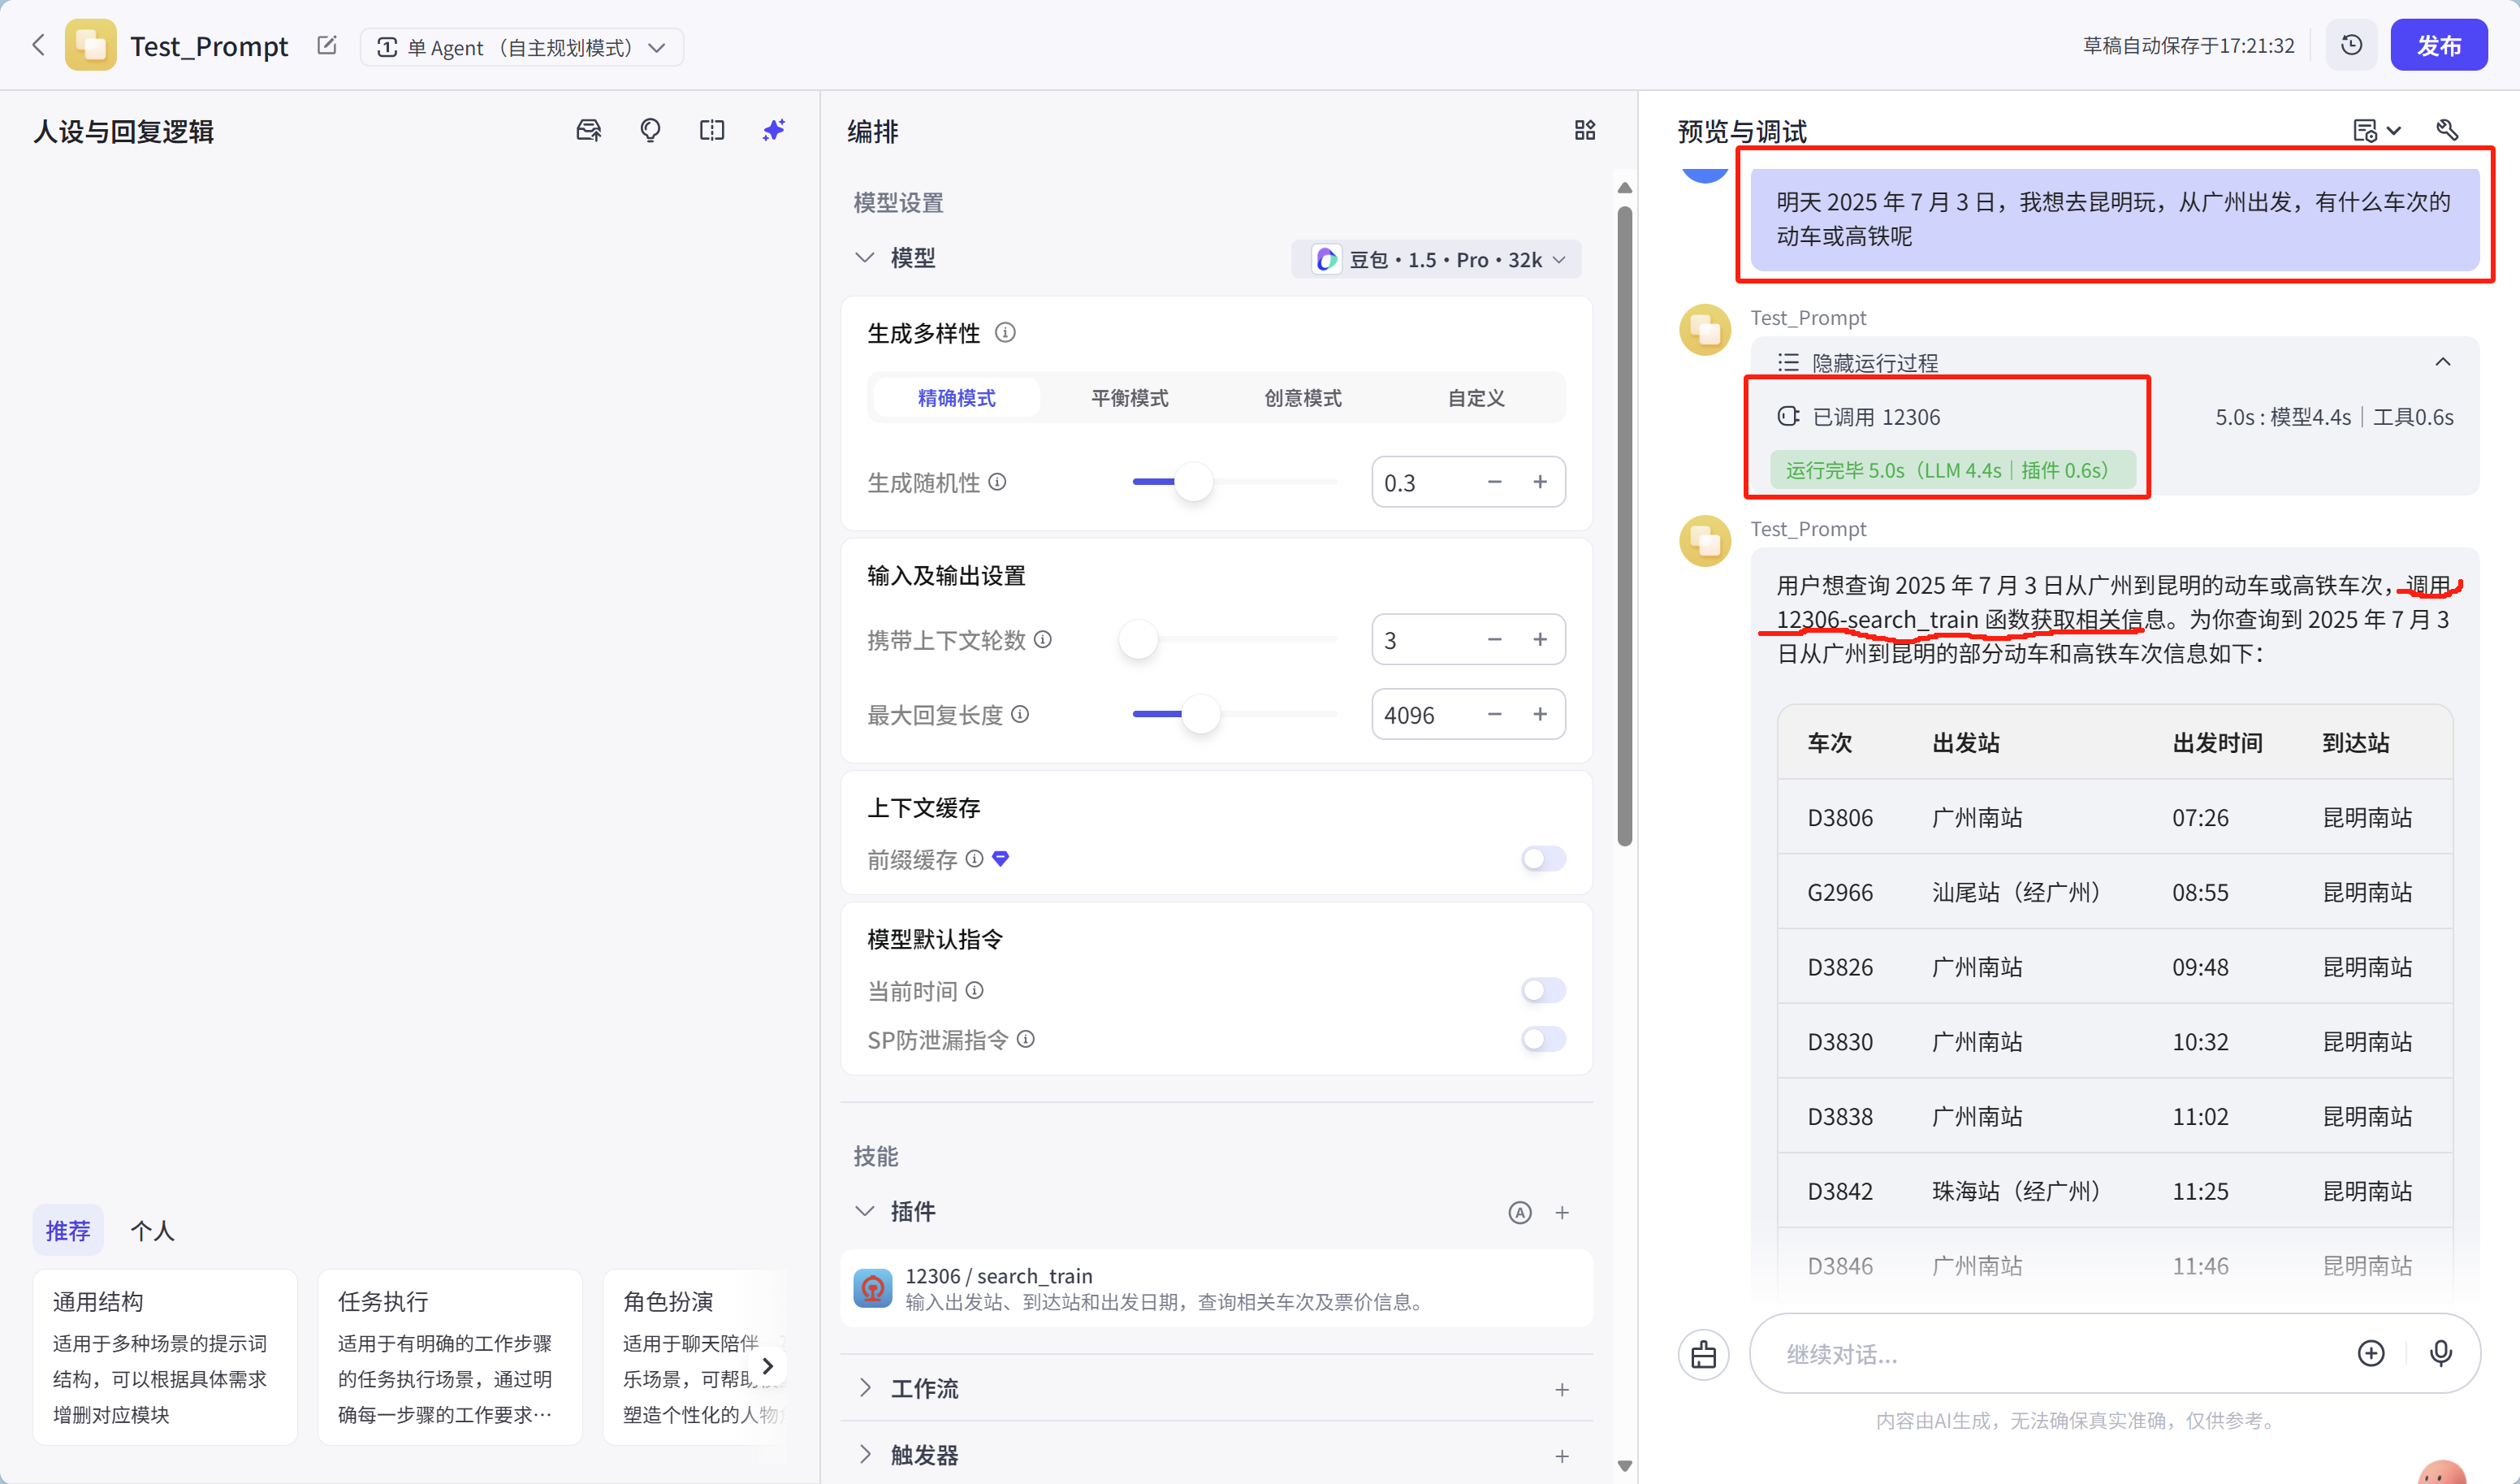Expand the 工作流 section
This screenshot has height=1484, width=2520.
tap(865, 1388)
